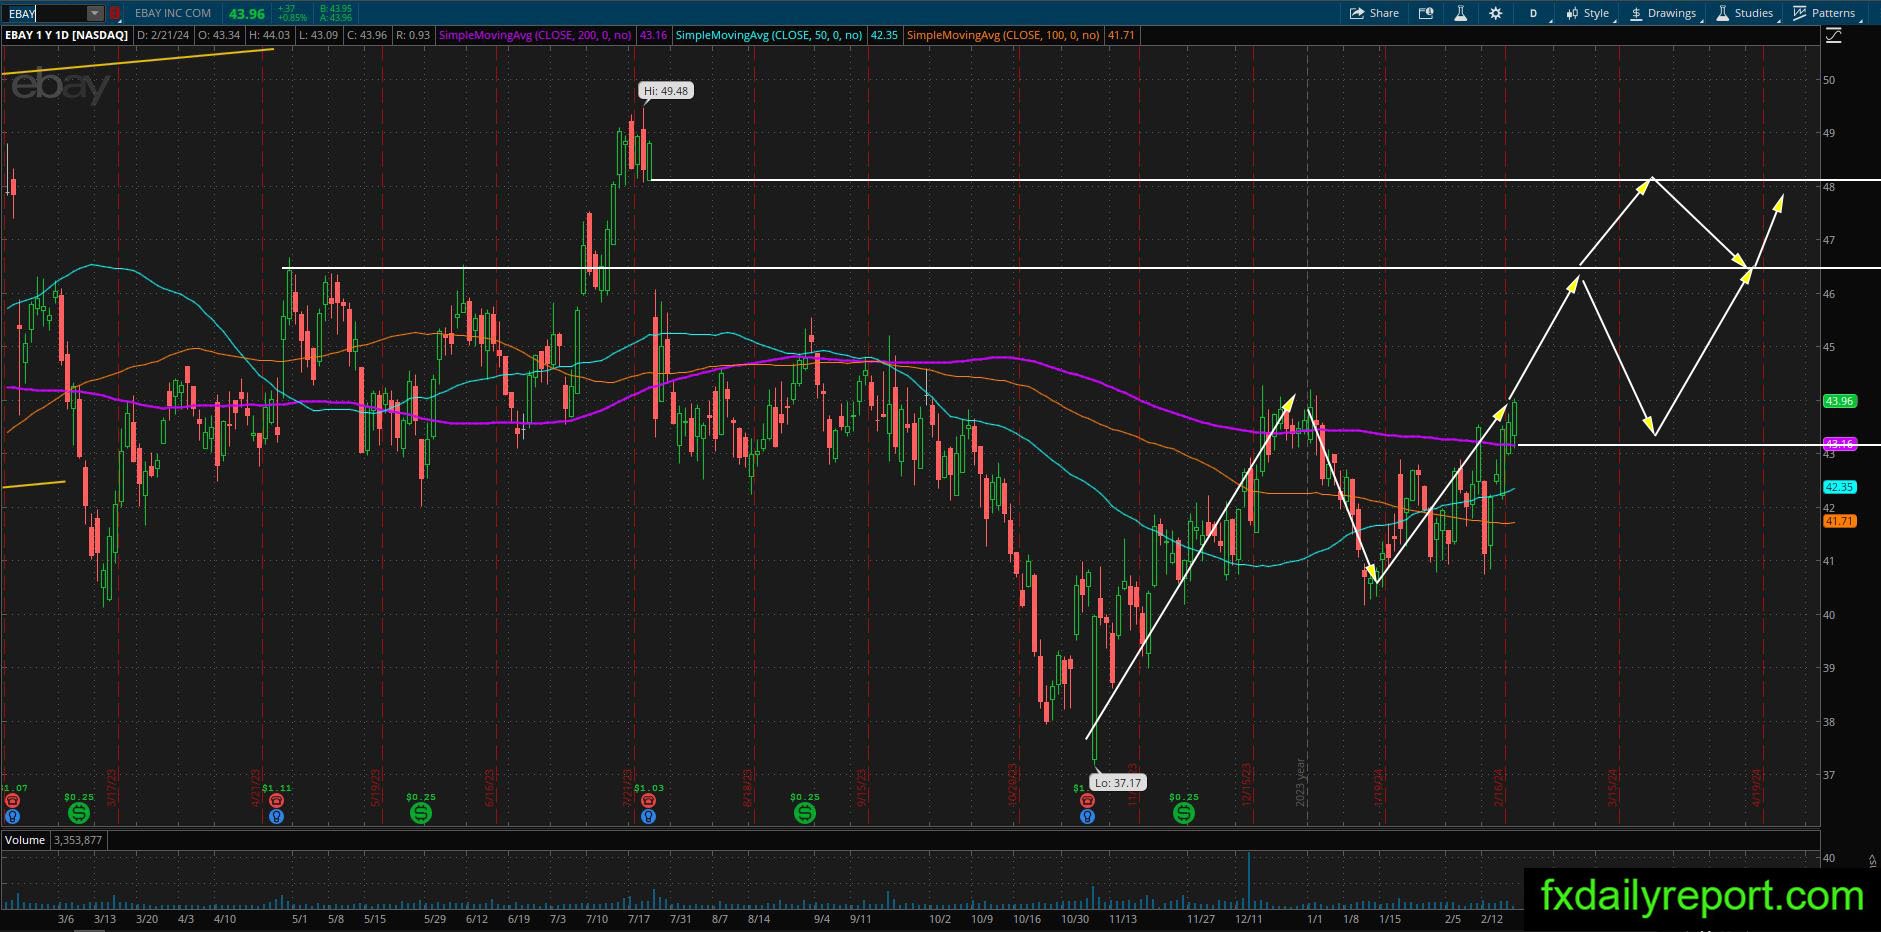1881x932 pixels.
Task: Select the 200-period SimpleMovingAvg label
Action: [535, 35]
